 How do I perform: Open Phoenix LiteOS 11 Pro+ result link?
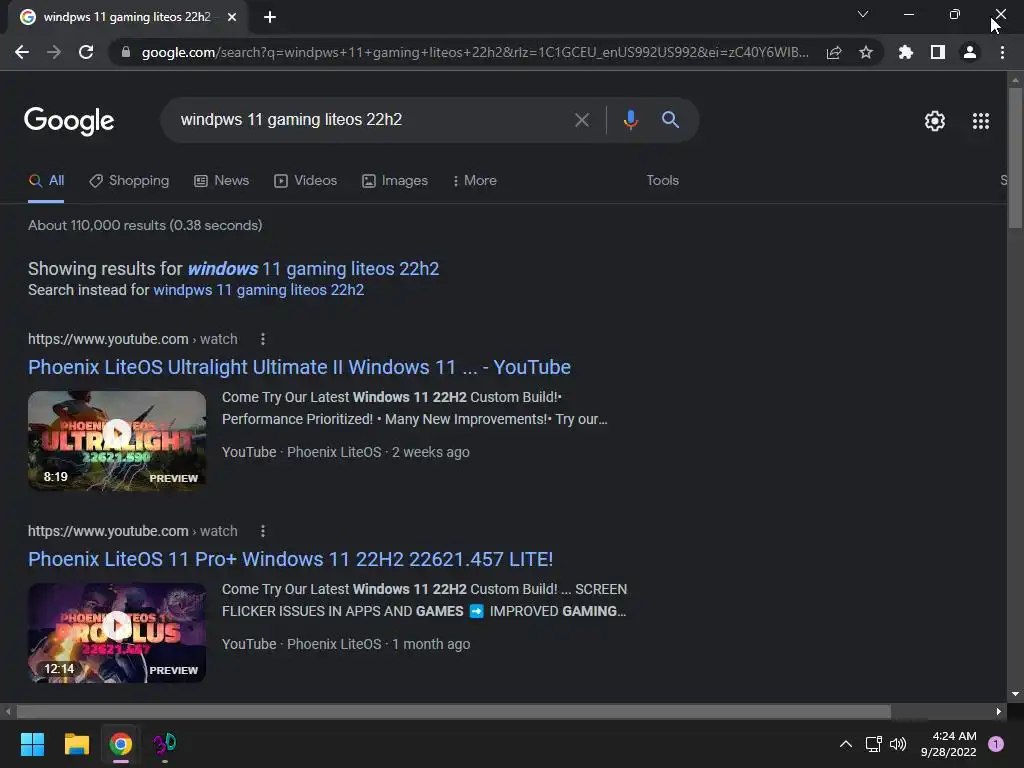tap(291, 559)
